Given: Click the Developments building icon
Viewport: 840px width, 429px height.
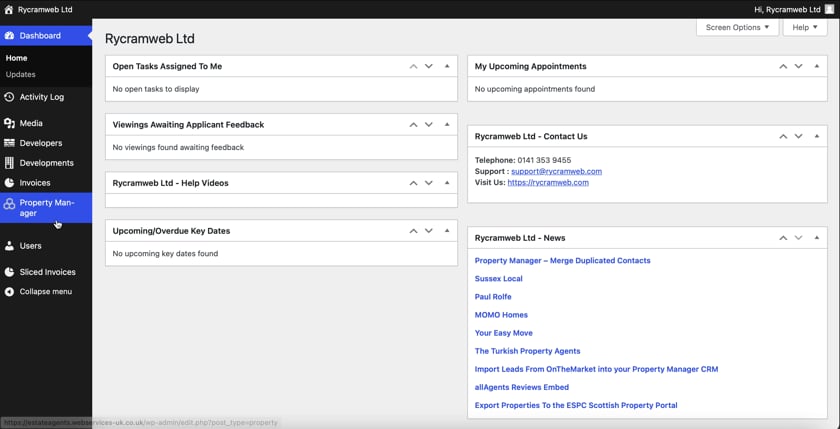Looking at the screenshot, I should [9, 163].
